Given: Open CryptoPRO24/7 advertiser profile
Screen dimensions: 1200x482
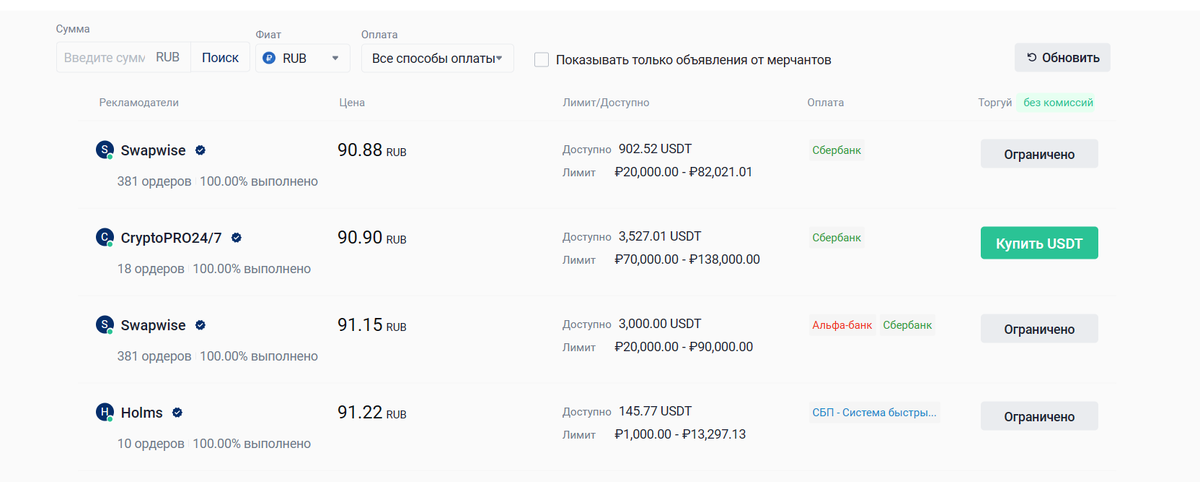Looking at the screenshot, I should click(x=171, y=238).
